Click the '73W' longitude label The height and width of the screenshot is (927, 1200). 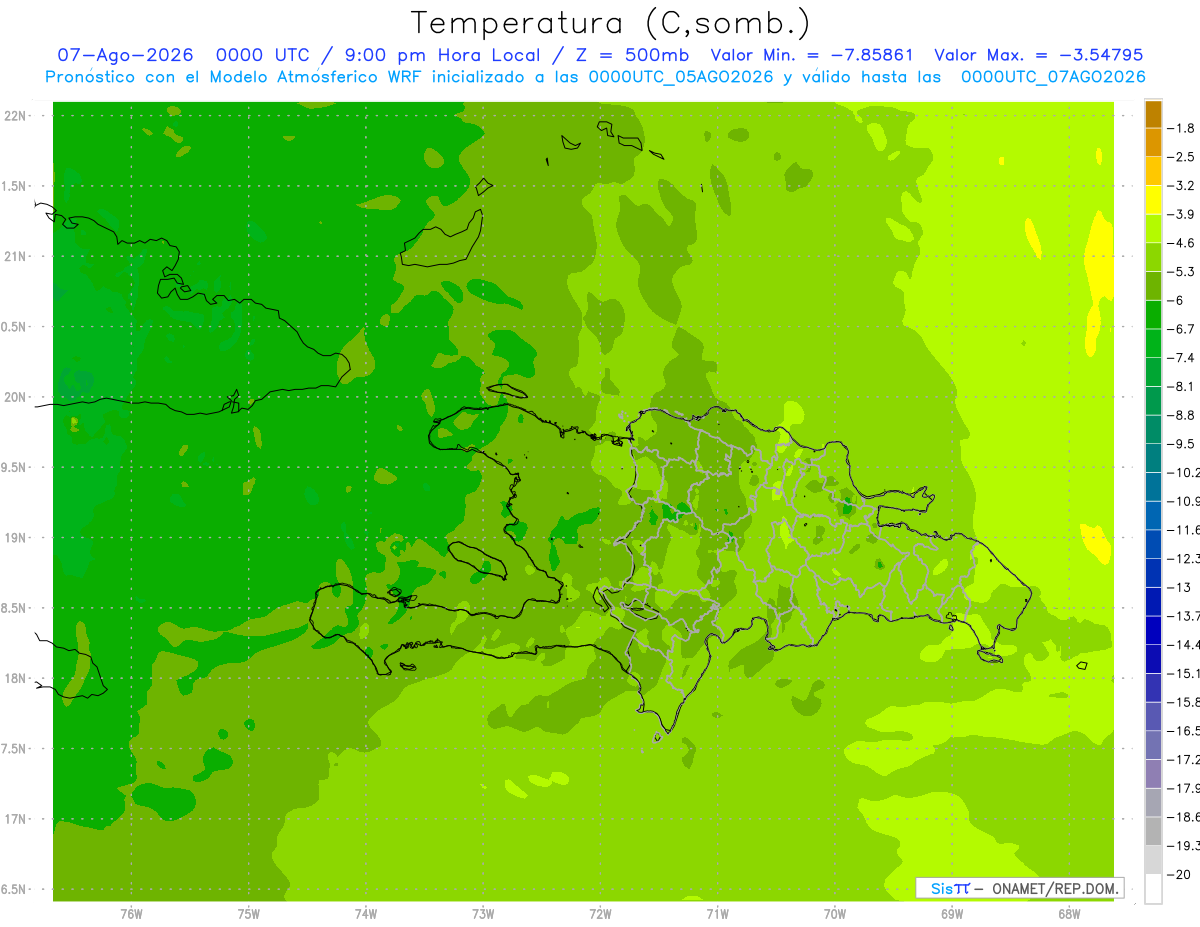coord(482,914)
